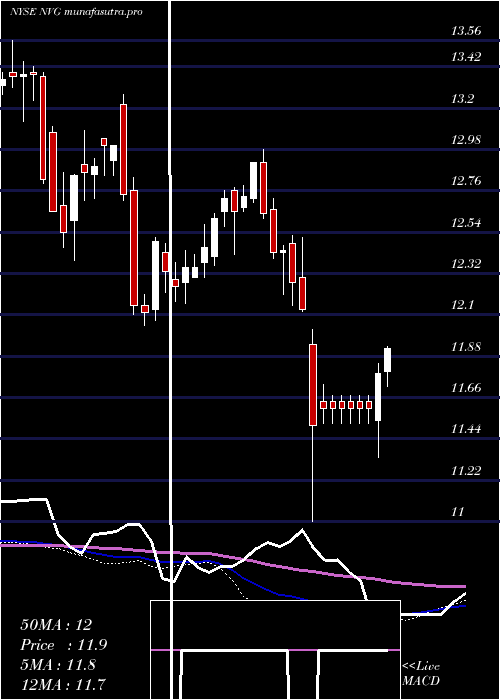Click the 11.22 price axis label
This screenshot has width=500, height=700.
[466, 470]
